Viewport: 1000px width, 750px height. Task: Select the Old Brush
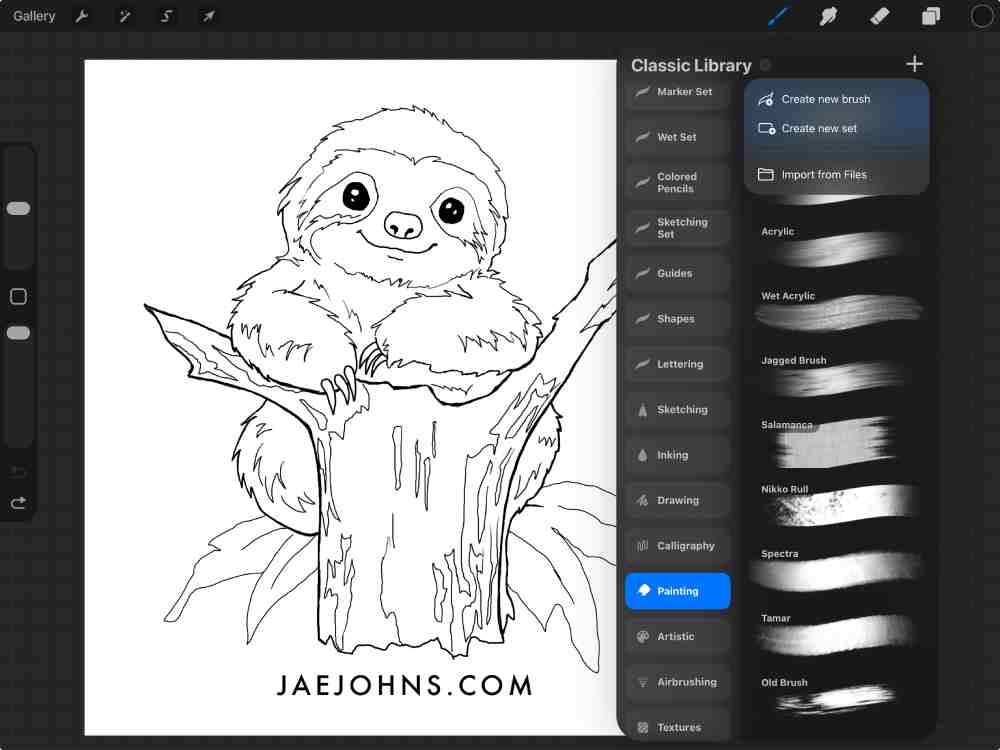click(838, 699)
